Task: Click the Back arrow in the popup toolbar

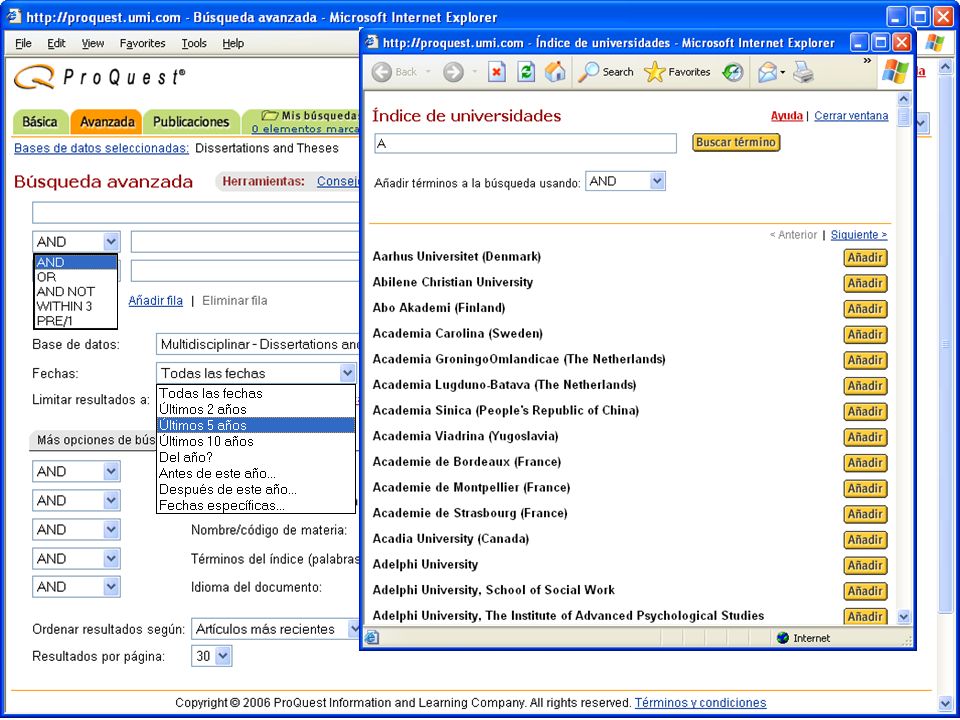Action: [381, 72]
